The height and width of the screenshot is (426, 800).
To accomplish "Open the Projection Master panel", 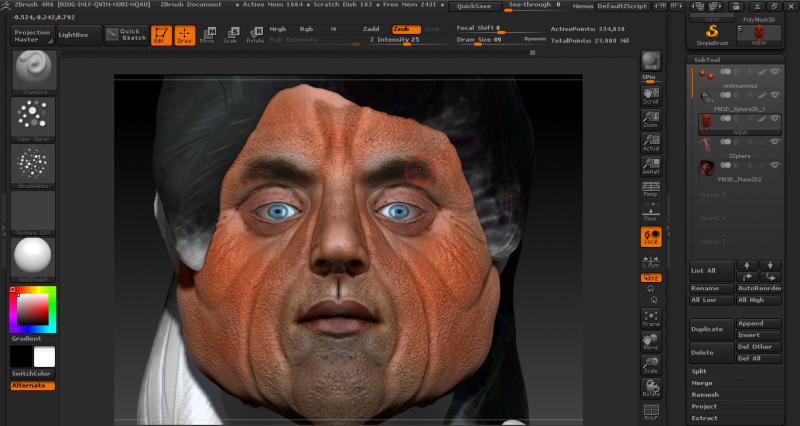I will click(x=32, y=35).
